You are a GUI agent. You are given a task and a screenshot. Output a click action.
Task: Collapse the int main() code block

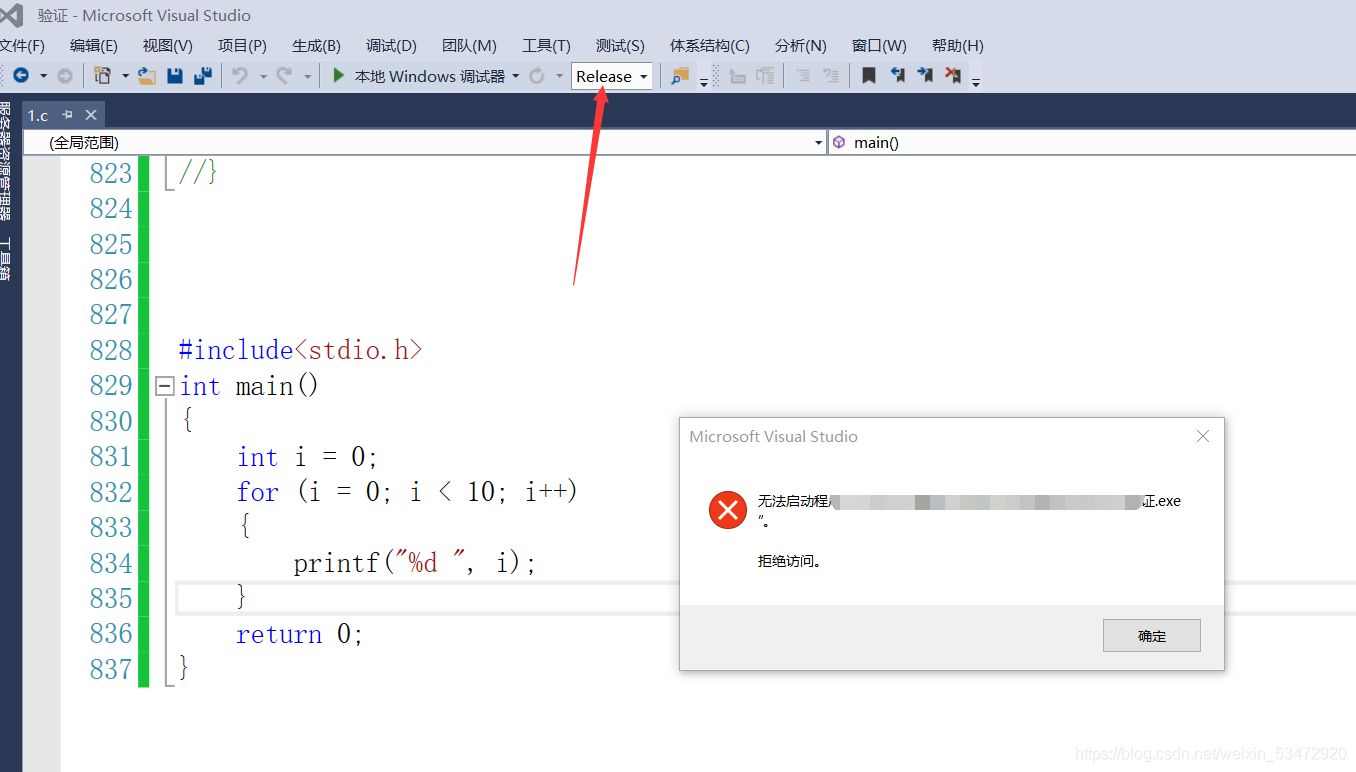click(x=165, y=386)
